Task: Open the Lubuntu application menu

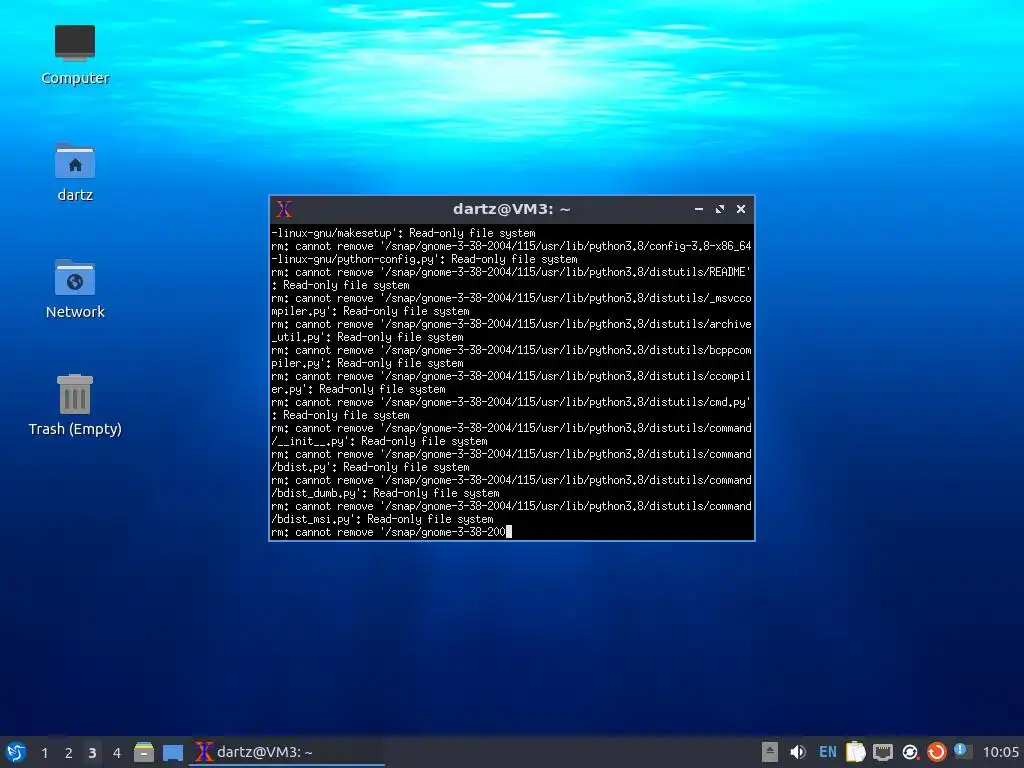Action: point(16,752)
